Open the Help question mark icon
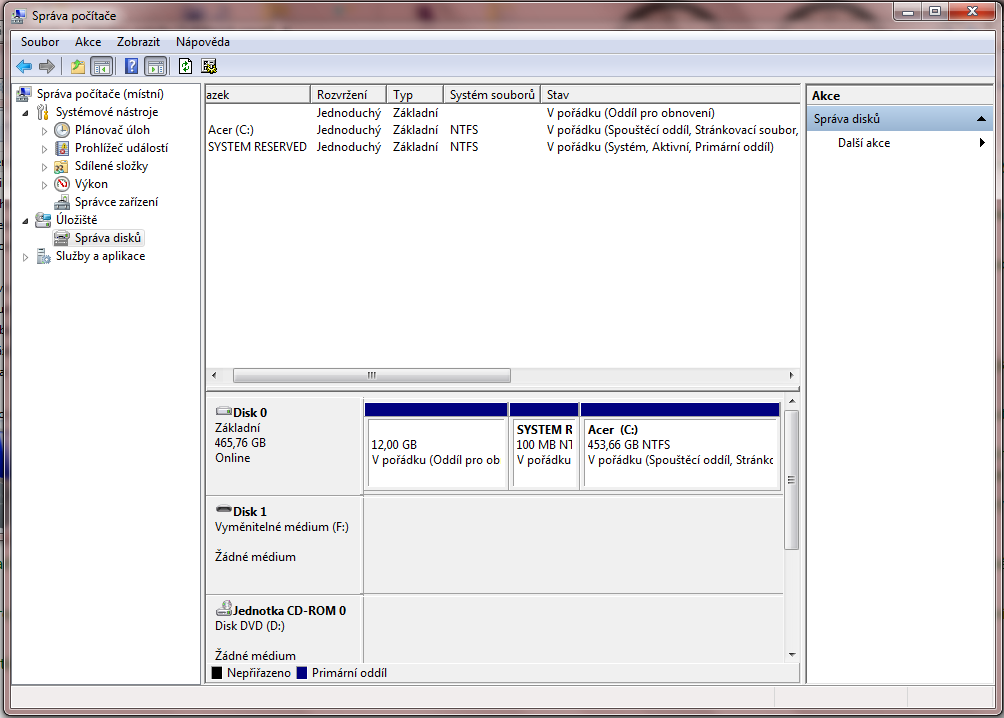Image resolution: width=1004 pixels, height=718 pixels. click(131, 66)
